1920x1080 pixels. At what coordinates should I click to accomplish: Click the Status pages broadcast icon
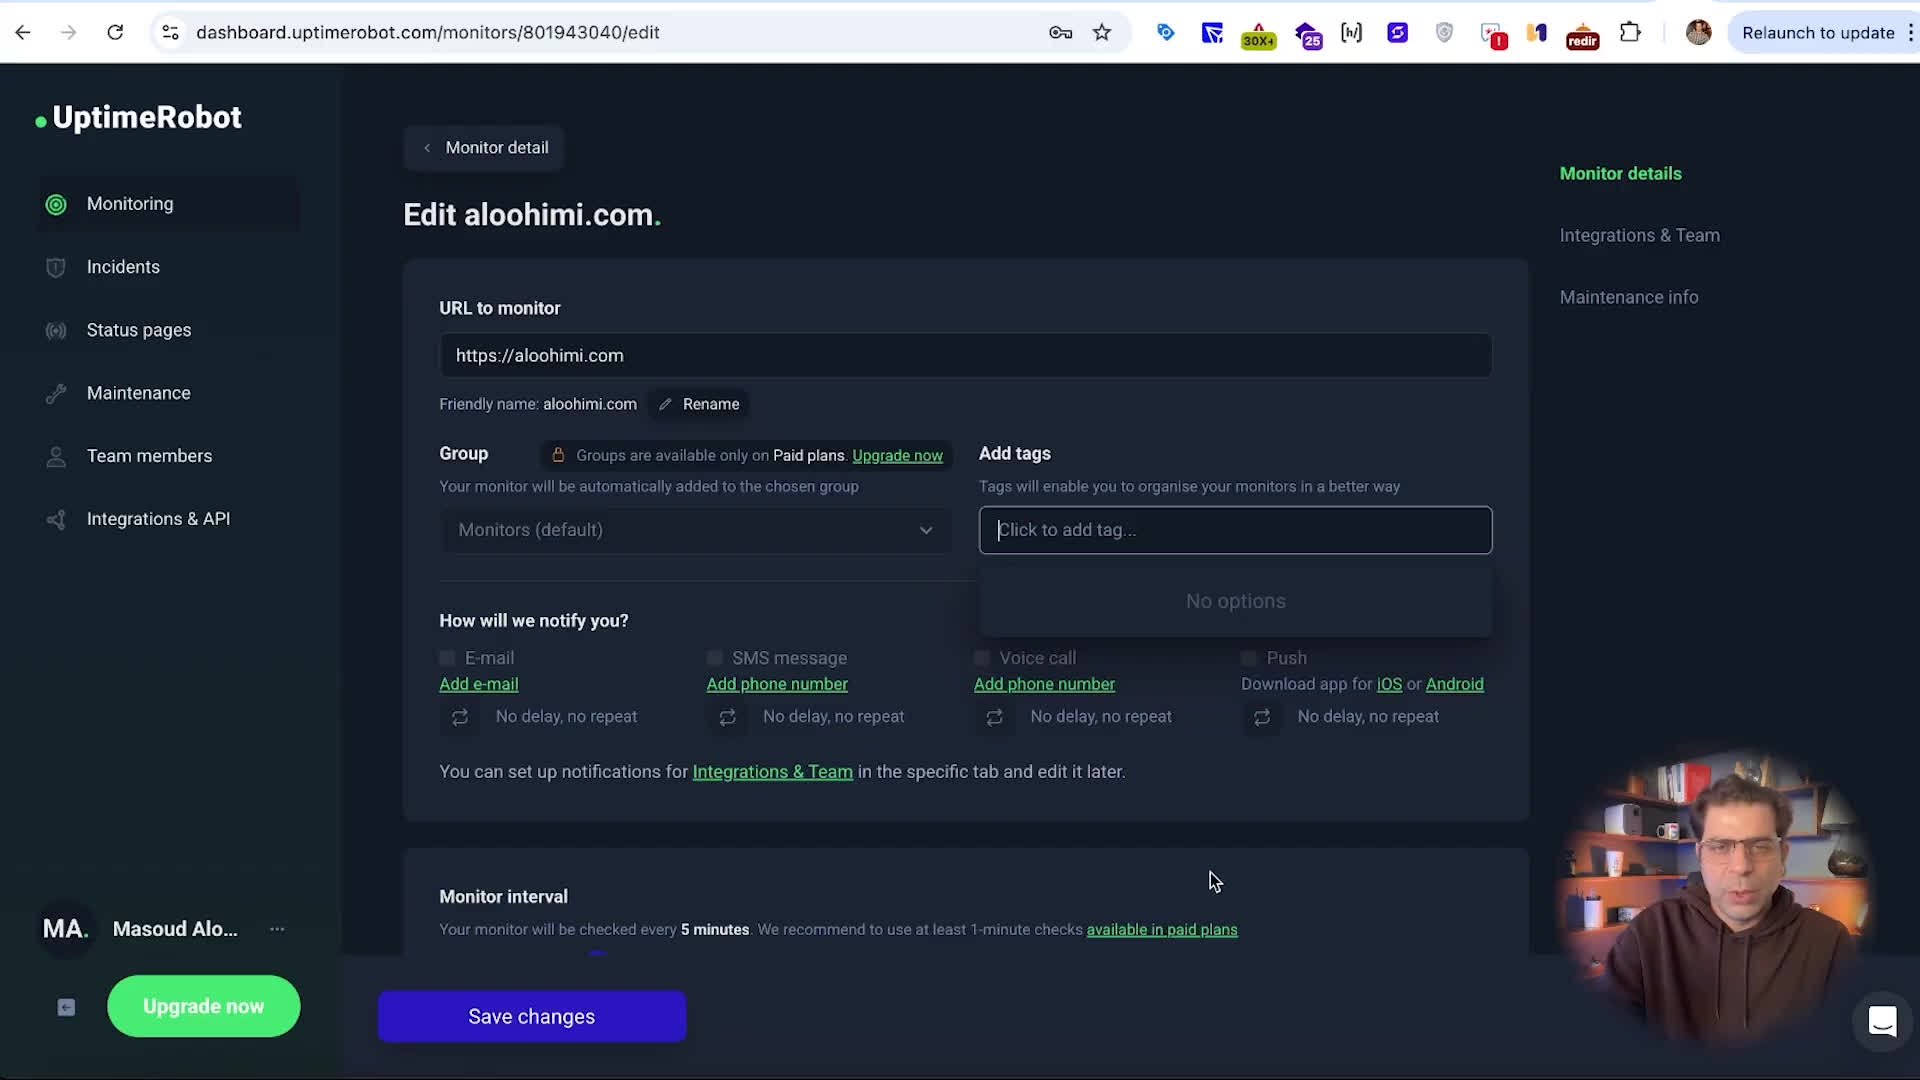(x=56, y=330)
